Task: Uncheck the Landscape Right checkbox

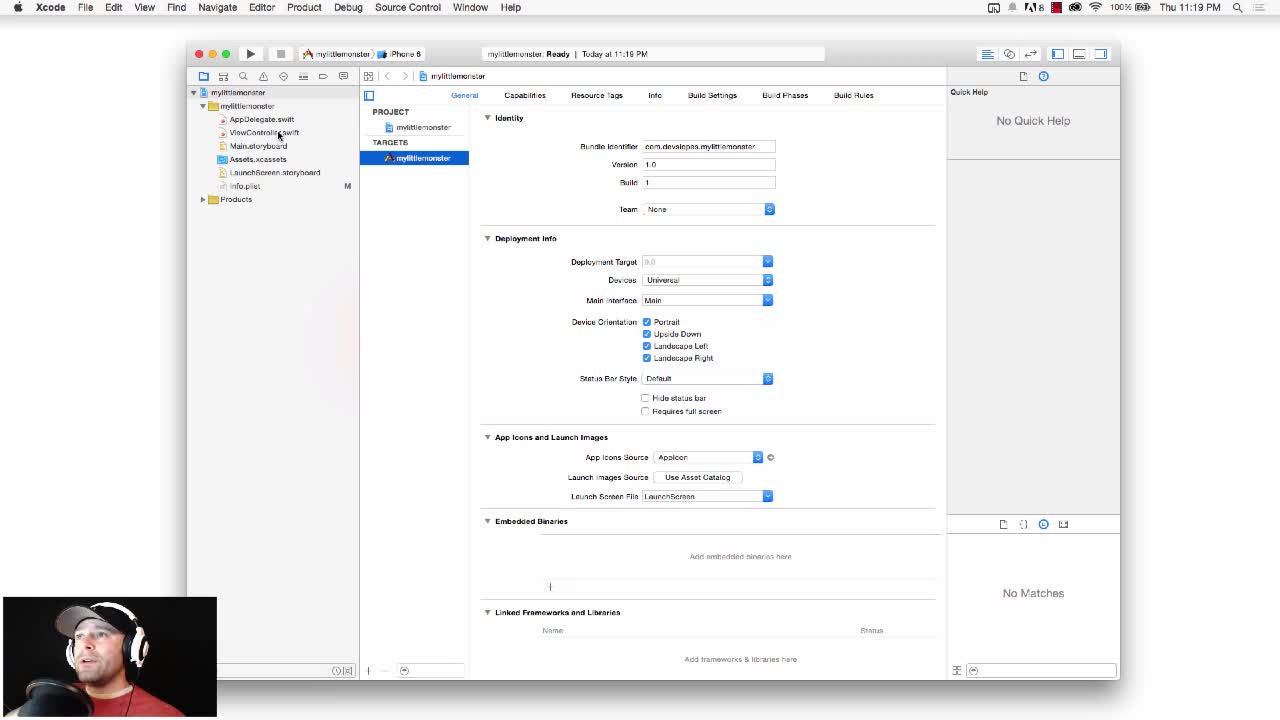Action: pyautogui.click(x=647, y=358)
